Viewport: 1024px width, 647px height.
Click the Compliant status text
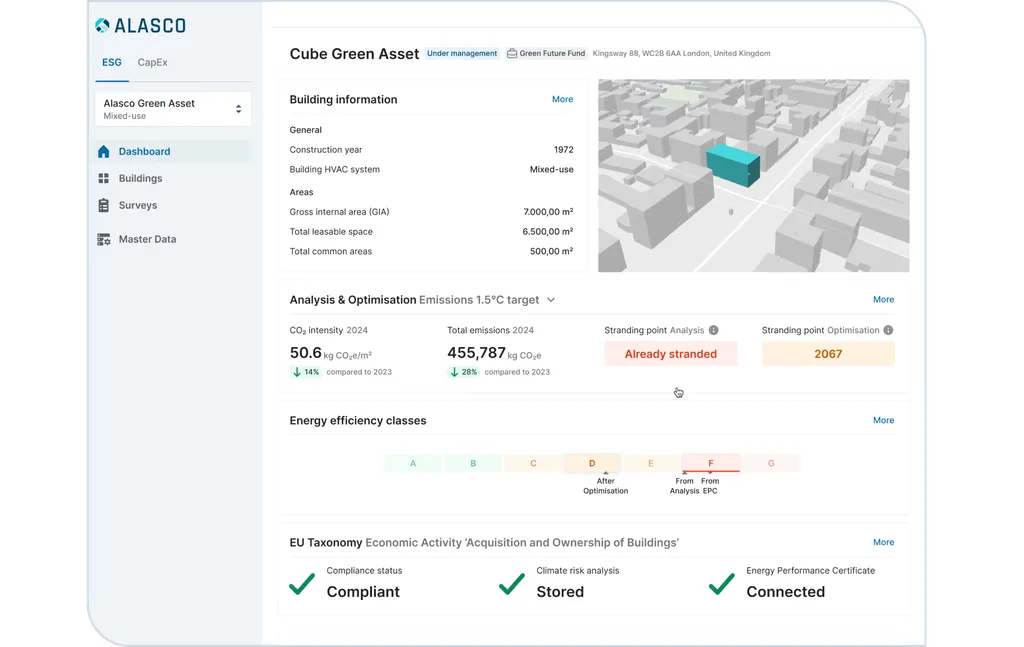point(363,592)
